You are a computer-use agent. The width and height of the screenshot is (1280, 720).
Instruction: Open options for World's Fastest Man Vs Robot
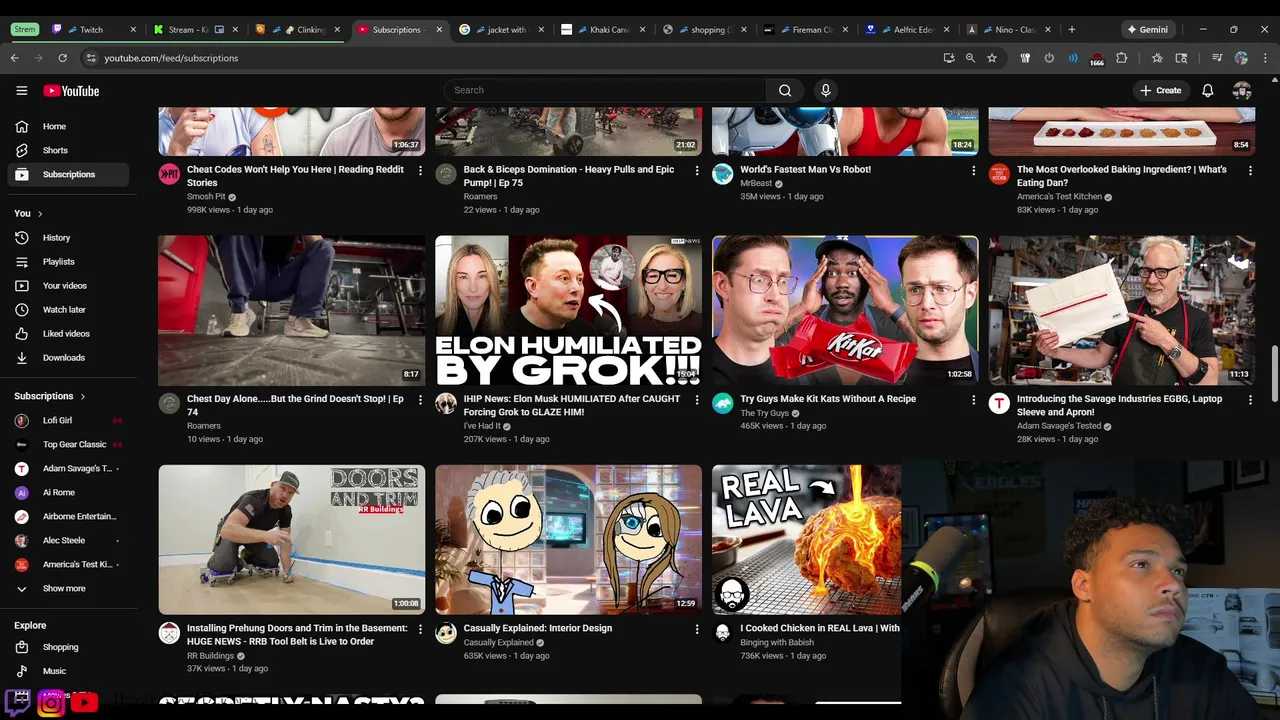point(973,171)
